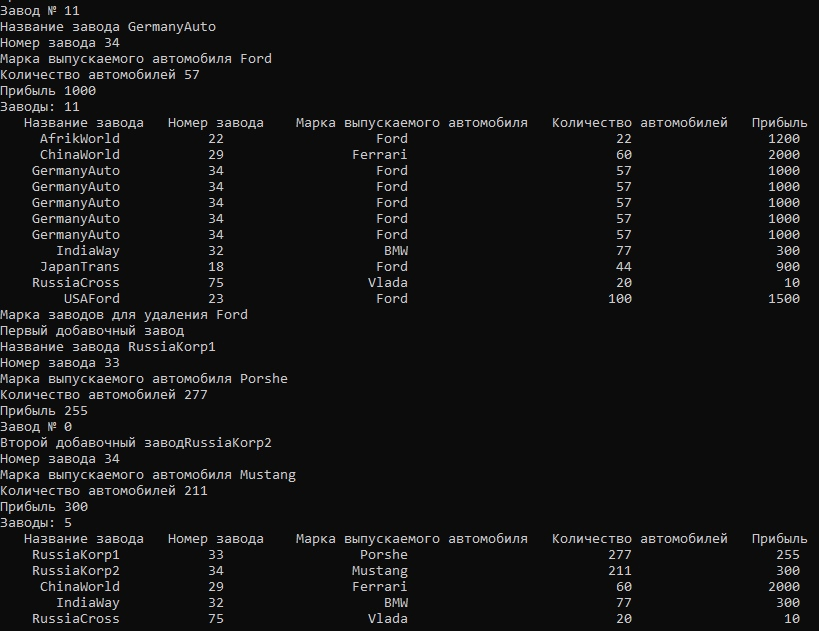Click the line "Прибыль 1000"
The width and height of the screenshot is (819, 631).
(x=48, y=91)
